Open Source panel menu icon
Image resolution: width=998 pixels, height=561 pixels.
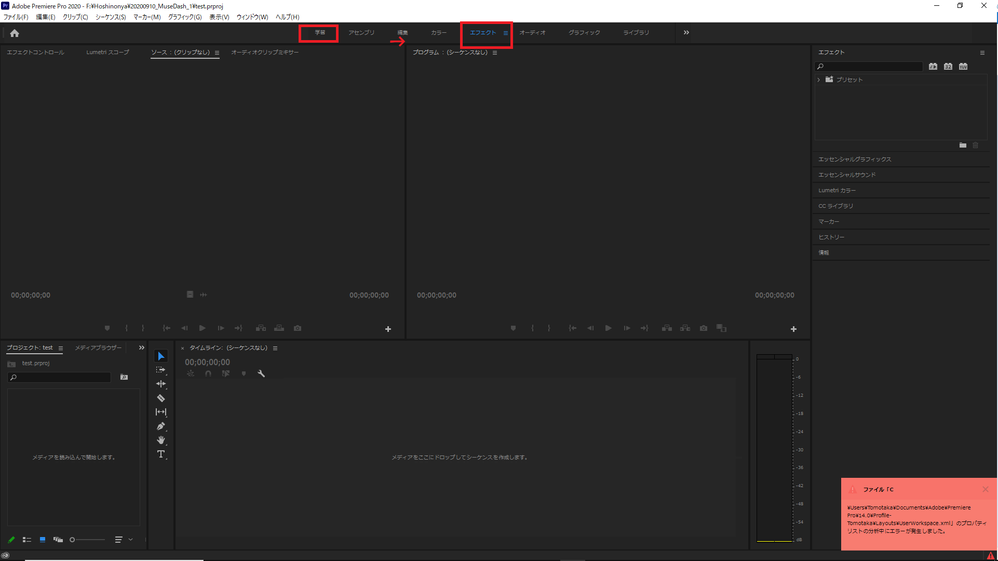point(217,53)
